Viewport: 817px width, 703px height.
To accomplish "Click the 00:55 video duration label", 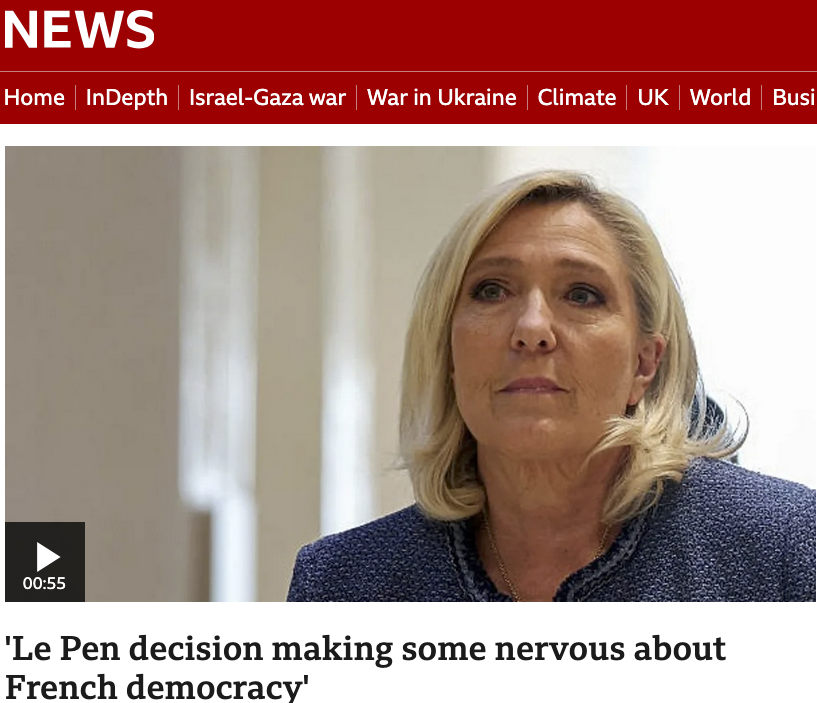I will coord(44,583).
